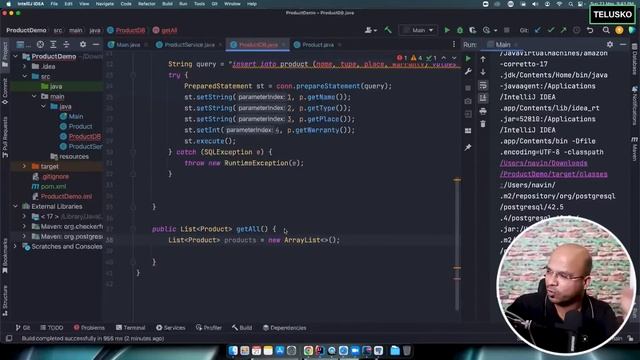Click Expand All in Project panel toolbar

tap(53, 44)
